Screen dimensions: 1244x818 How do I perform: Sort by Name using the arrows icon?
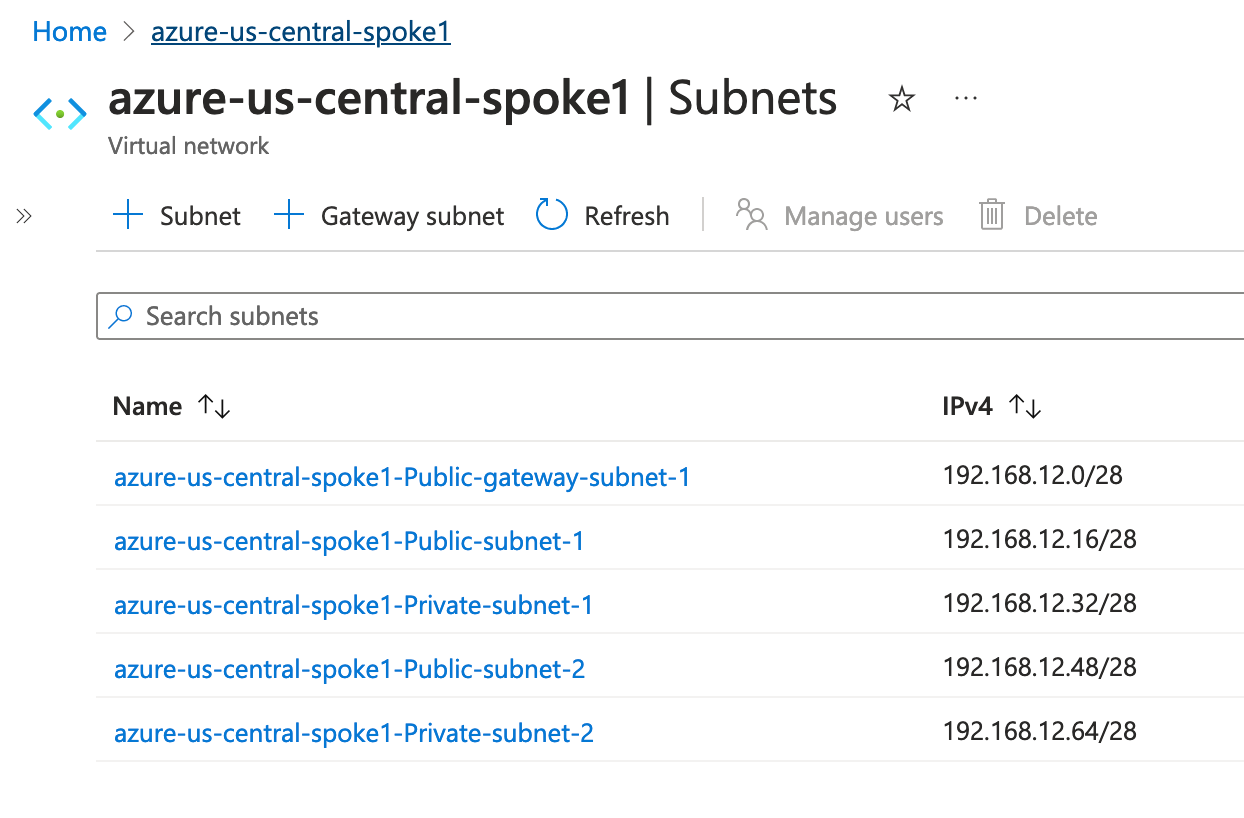click(x=214, y=406)
